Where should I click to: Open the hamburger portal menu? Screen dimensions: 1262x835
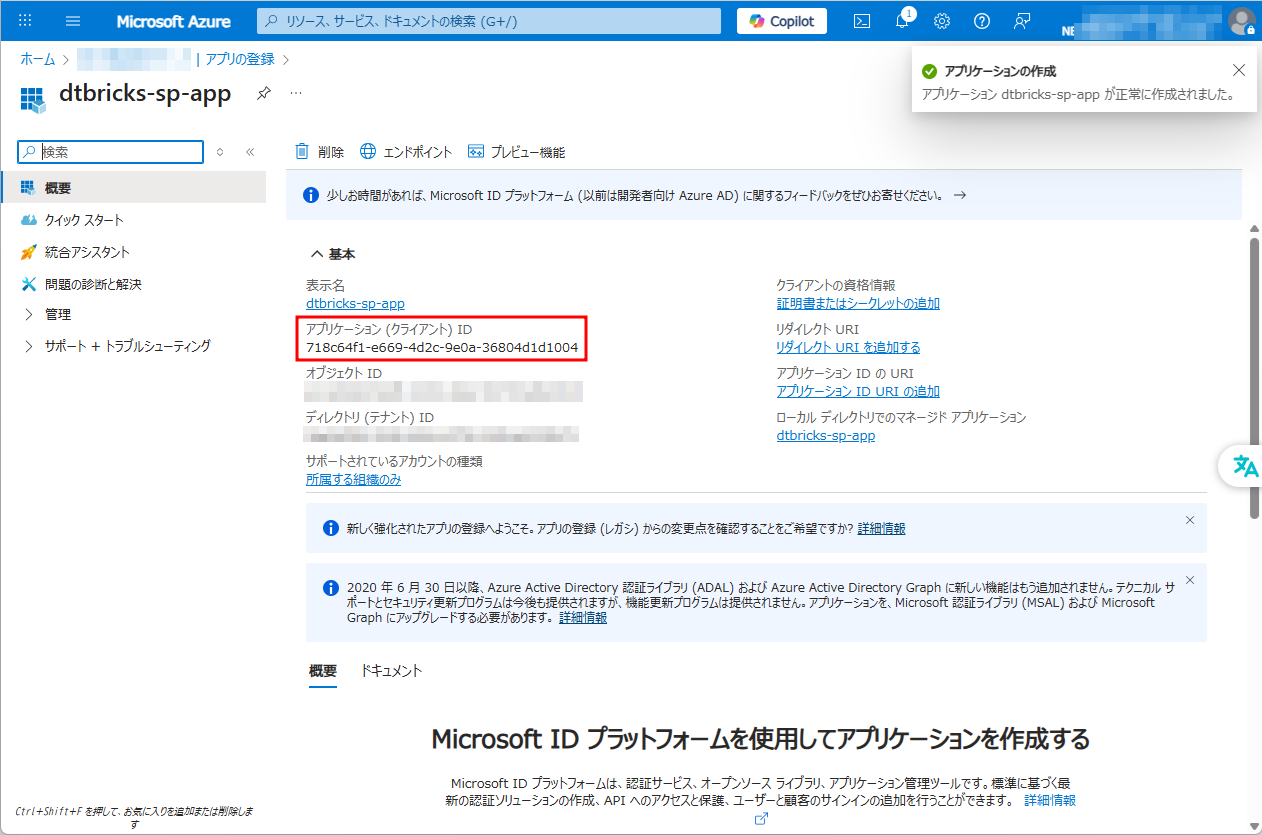coord(73,21)
